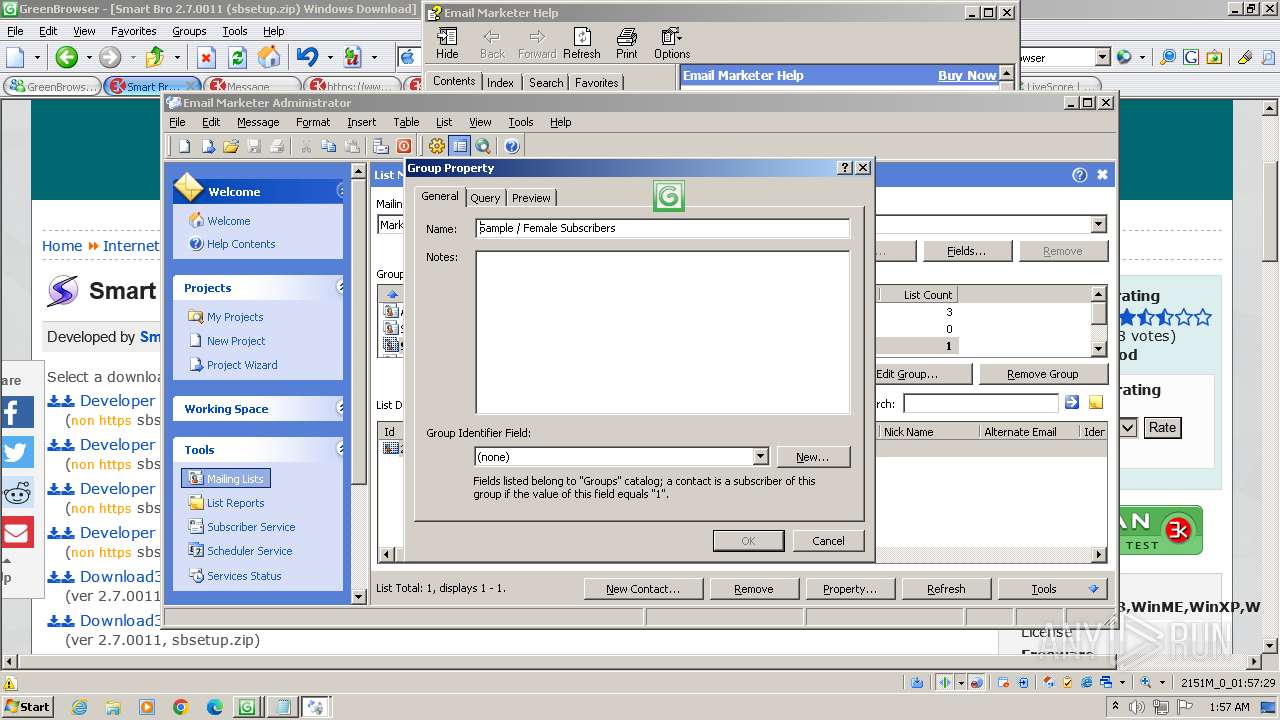This screenshot has height=720, width=1280.
Task: Click the New... button for identifier field
Action: pos(812,457)
